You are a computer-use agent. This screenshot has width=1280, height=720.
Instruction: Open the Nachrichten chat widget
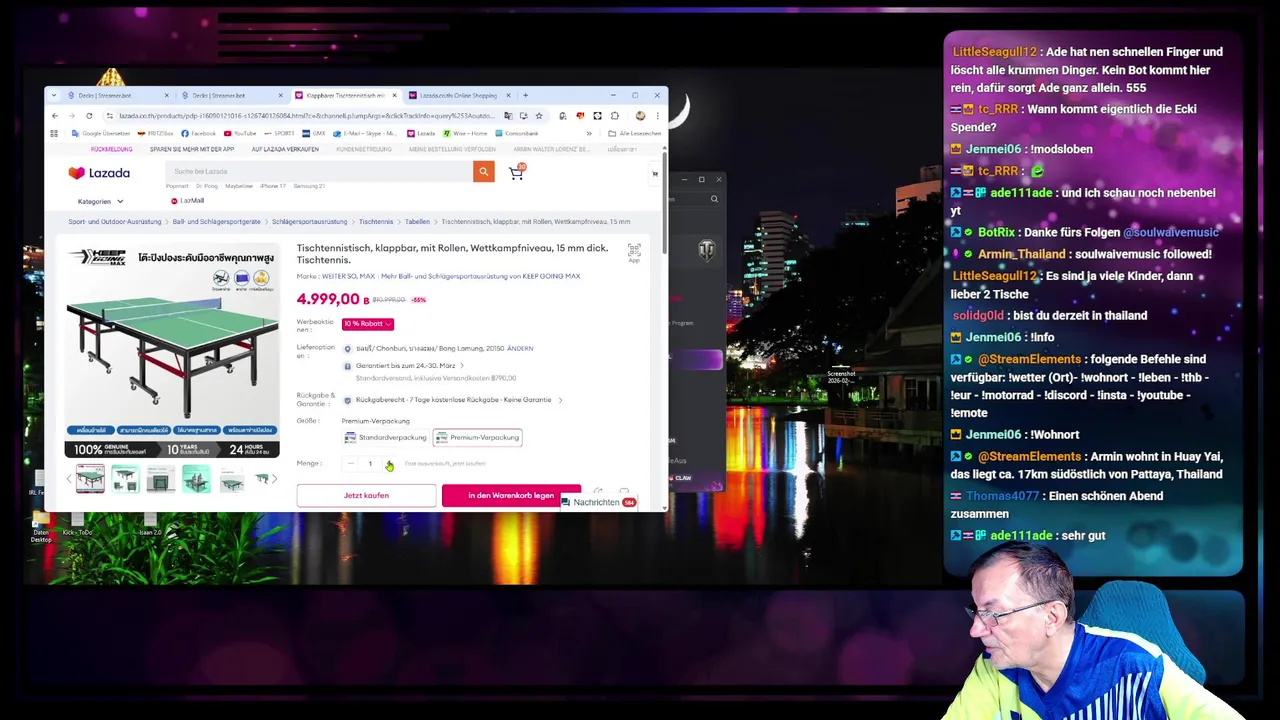coord(600,502)
